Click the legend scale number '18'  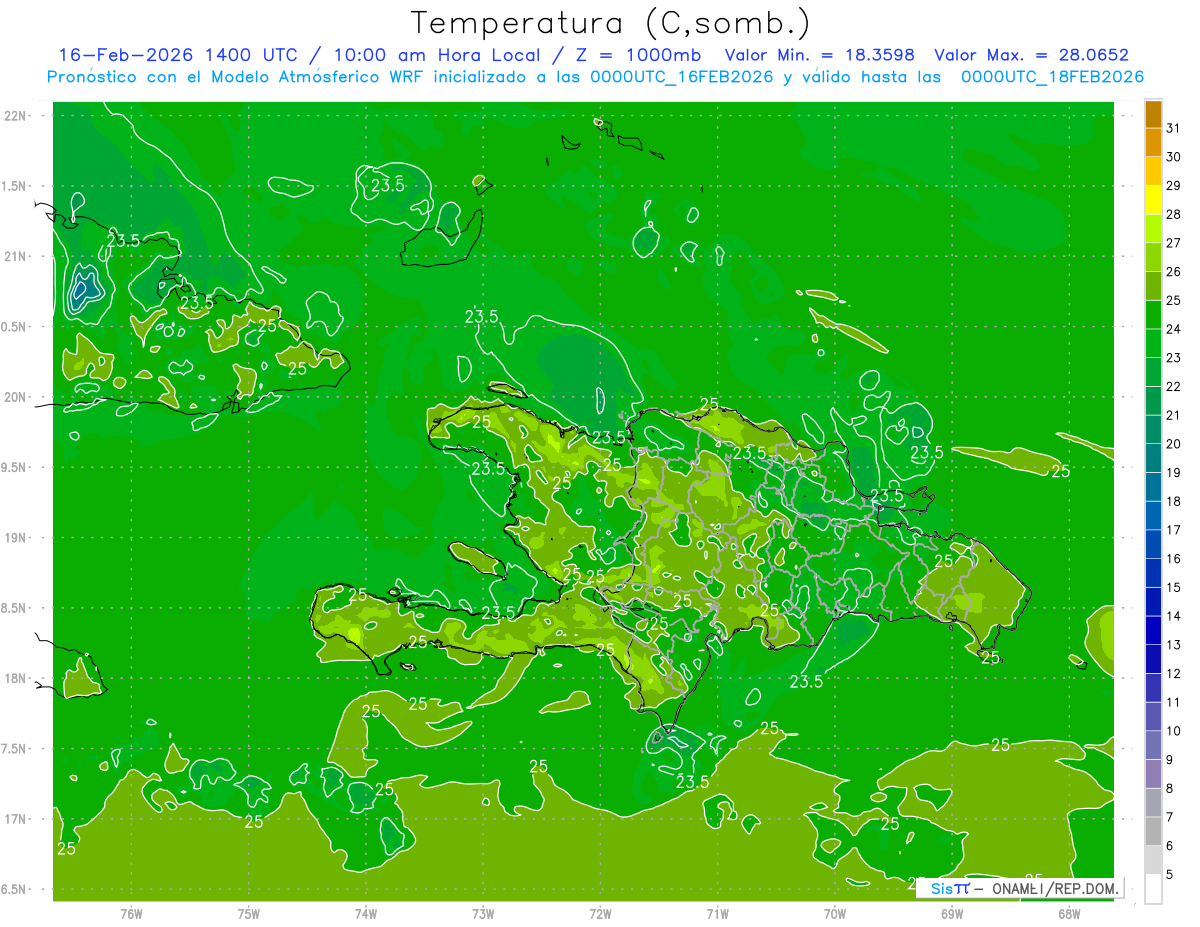[1174, 501]
